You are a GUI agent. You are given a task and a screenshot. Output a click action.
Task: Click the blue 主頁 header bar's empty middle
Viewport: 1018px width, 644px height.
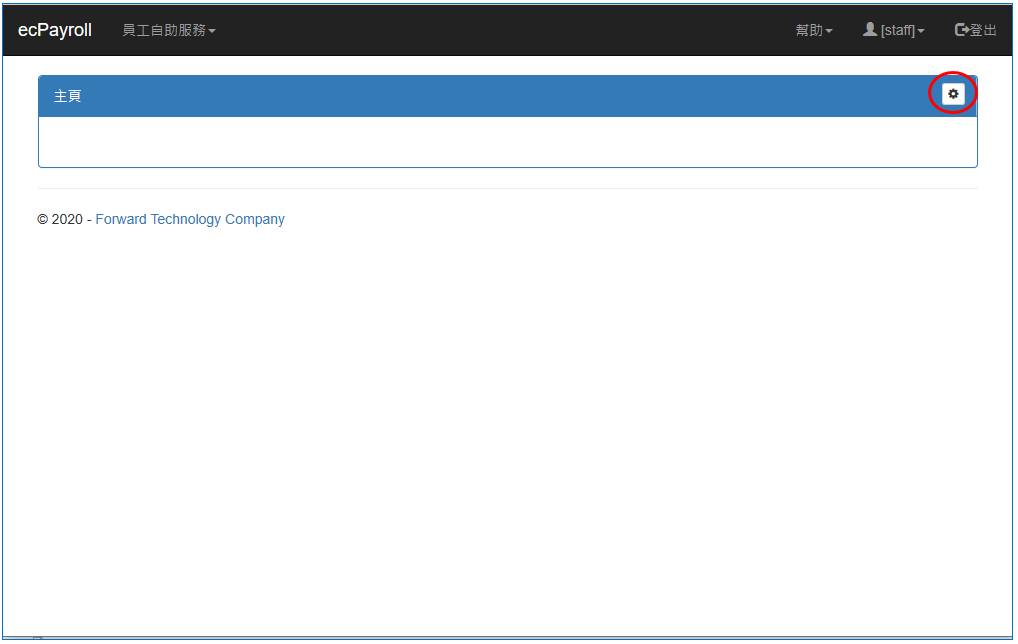click(x=500, y=96)
